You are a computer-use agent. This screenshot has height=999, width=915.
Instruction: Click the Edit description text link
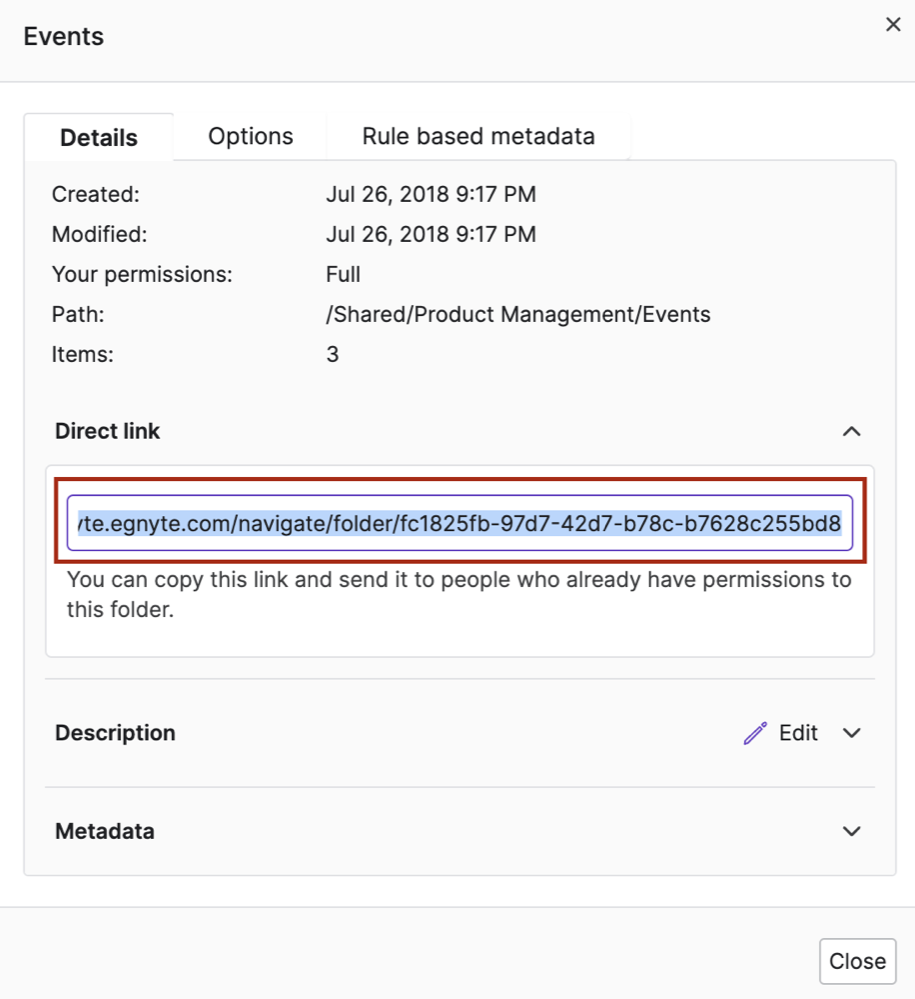[x=798, y=733]
